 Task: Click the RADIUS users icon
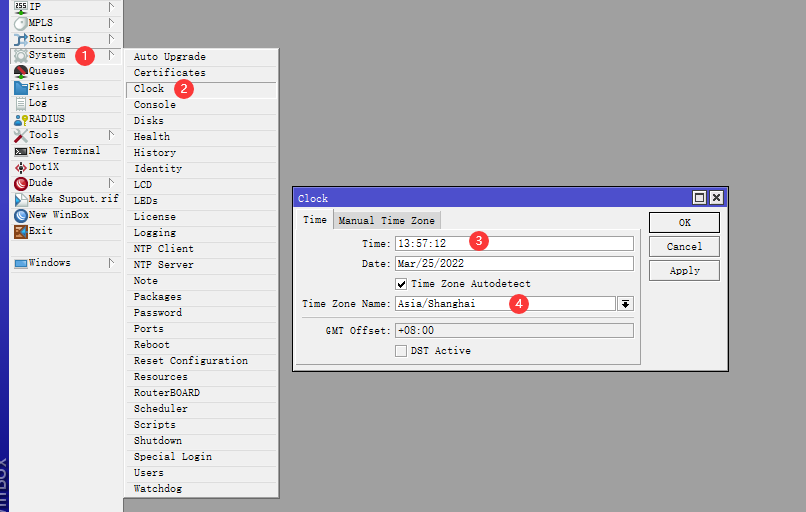pyautogui.click(x=21, y=119)
